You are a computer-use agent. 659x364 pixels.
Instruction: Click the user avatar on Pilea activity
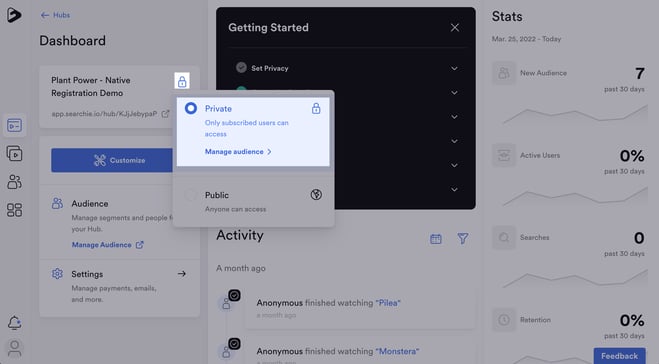coord(226,303)
